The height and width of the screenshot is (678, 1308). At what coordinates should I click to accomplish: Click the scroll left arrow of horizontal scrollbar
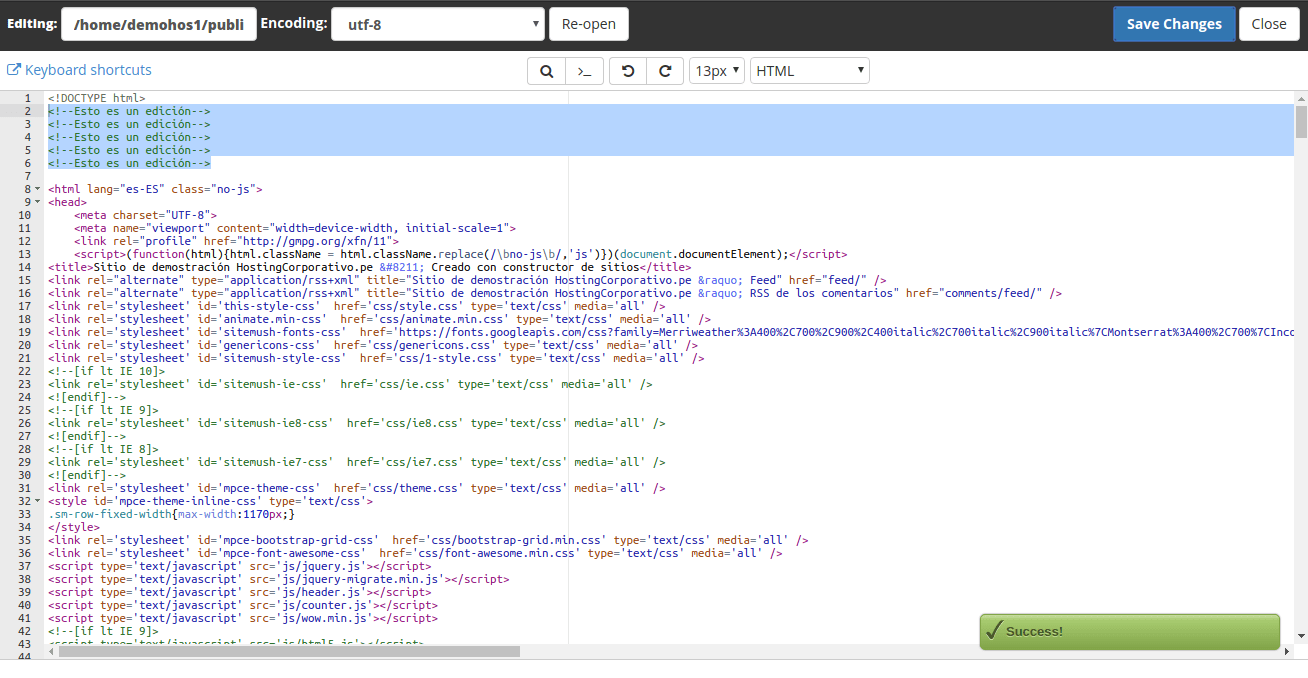pyautogui.click(x=52, y=651)
